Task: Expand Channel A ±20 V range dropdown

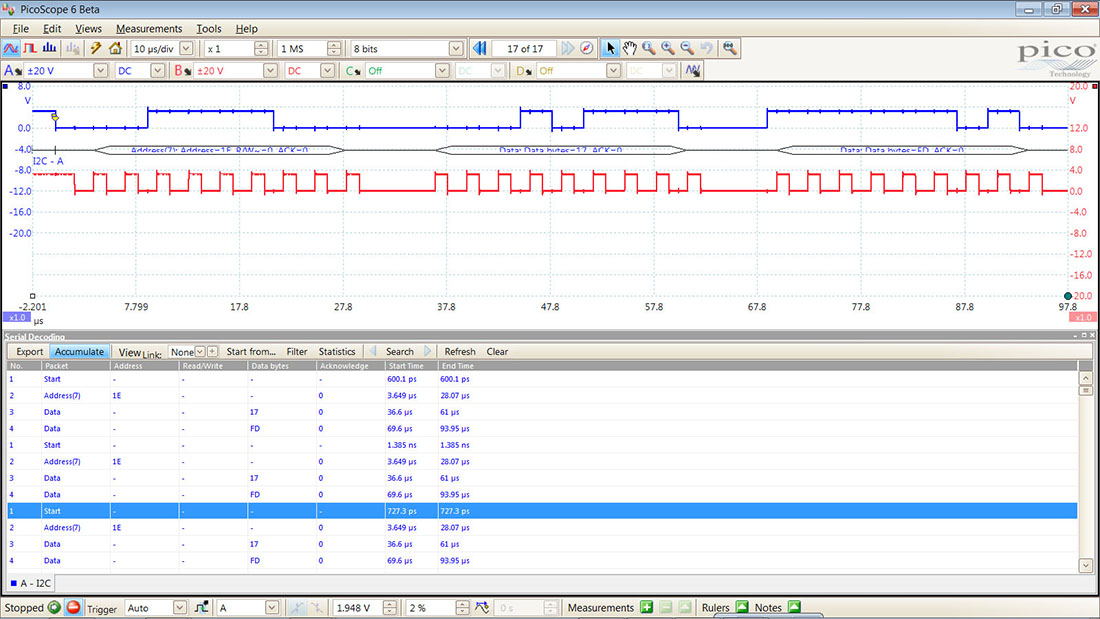Action: pyautogui.click(x=100, y=71)
